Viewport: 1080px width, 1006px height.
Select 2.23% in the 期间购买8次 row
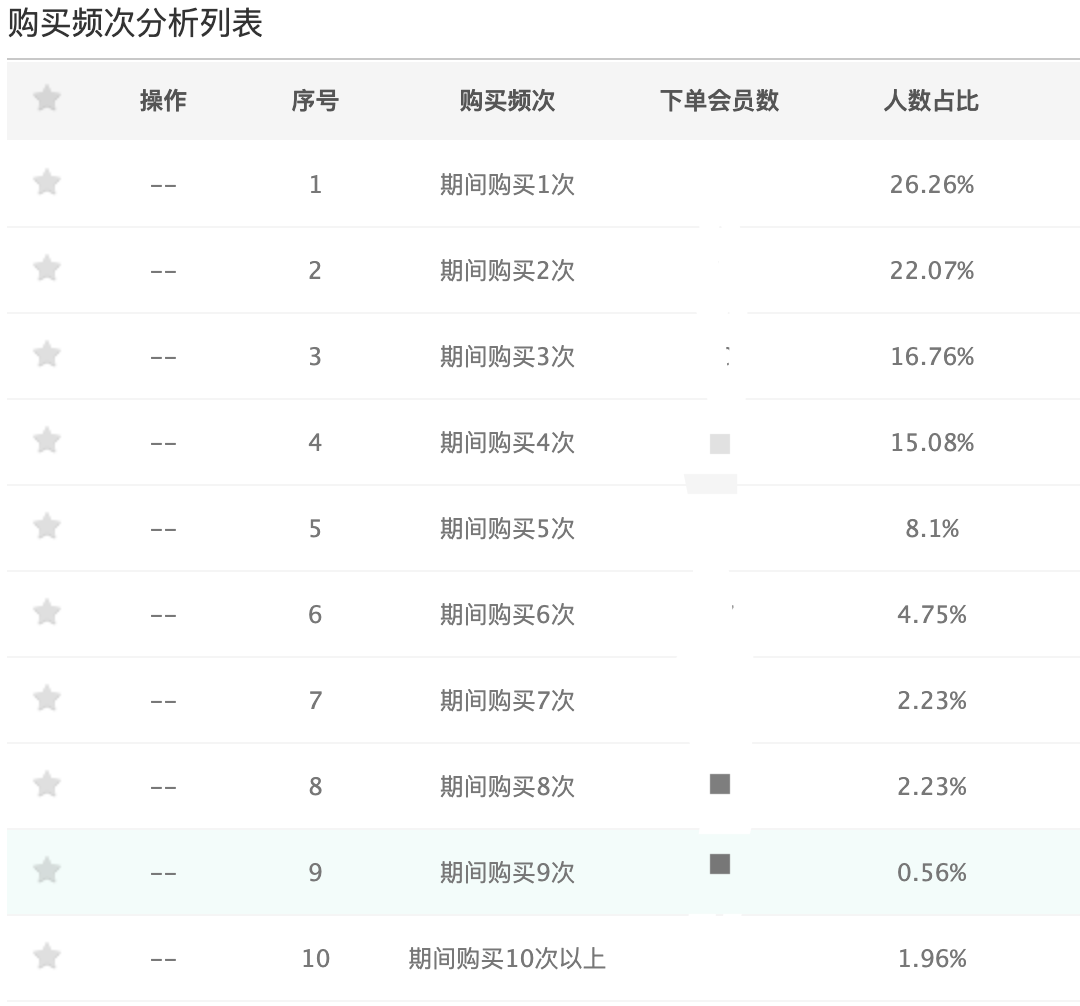pos(932,786)
